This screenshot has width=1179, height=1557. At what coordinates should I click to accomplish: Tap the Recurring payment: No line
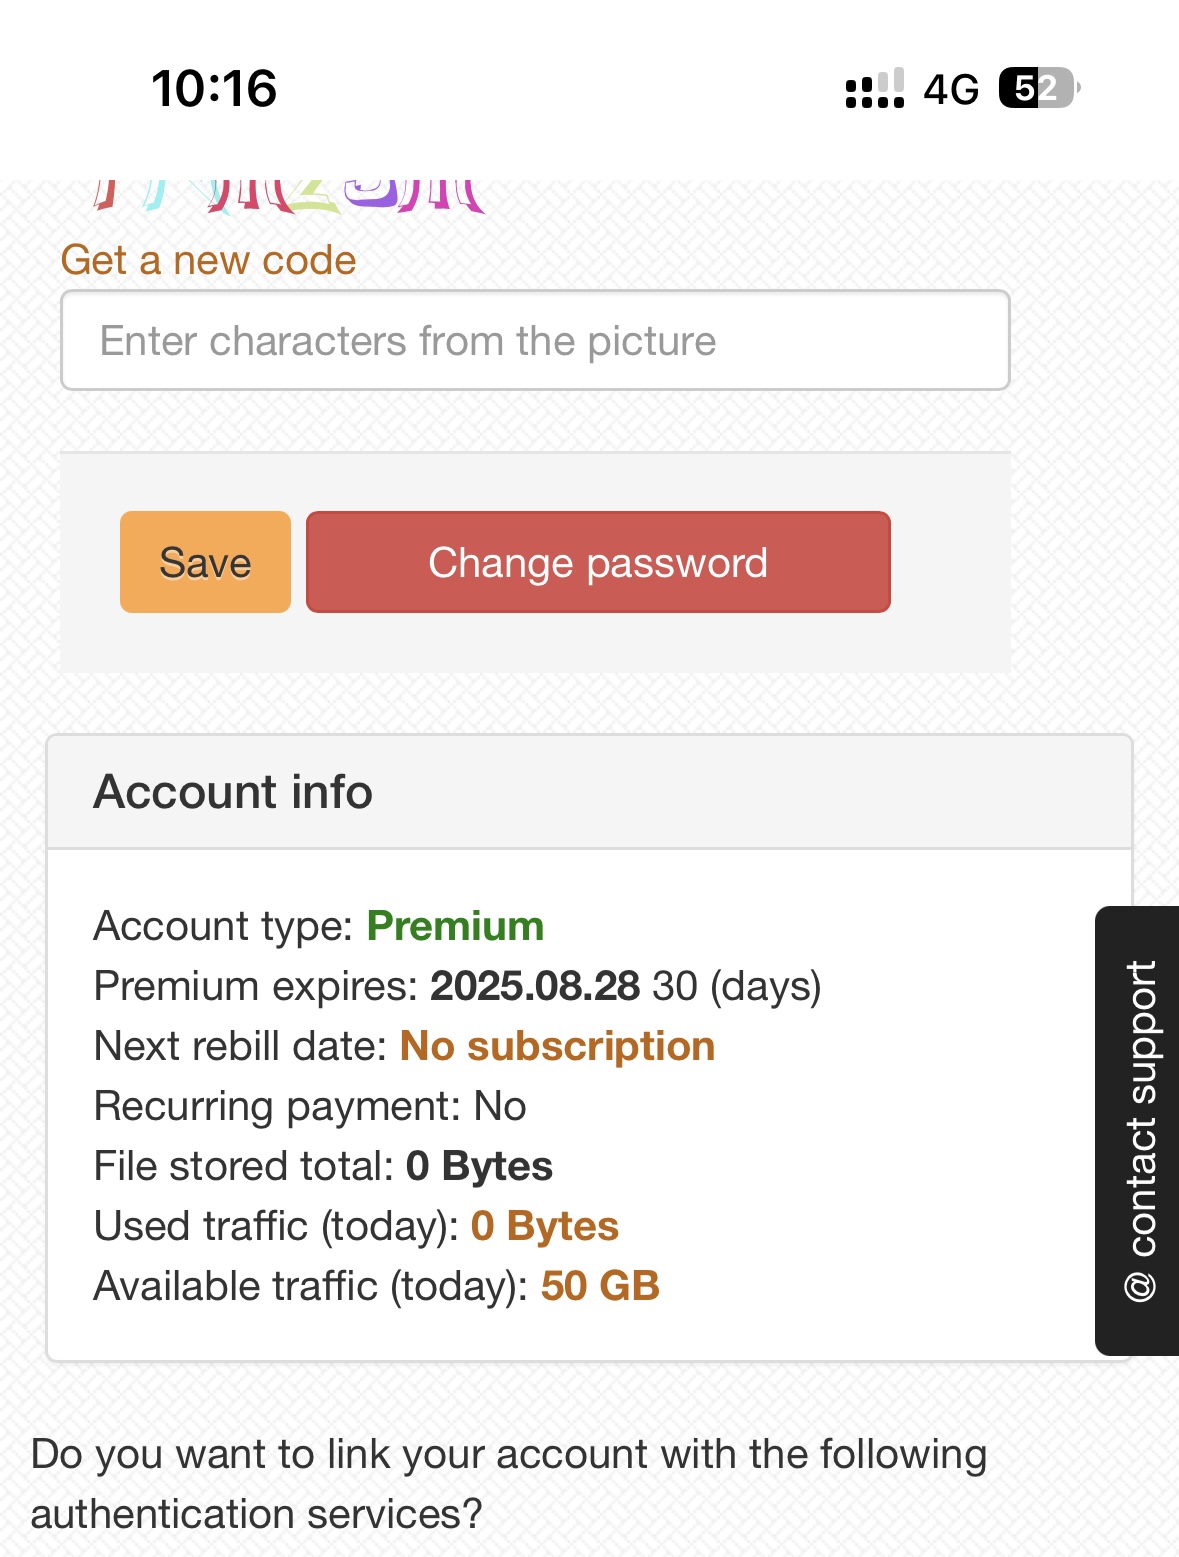tap(310, 1106)
